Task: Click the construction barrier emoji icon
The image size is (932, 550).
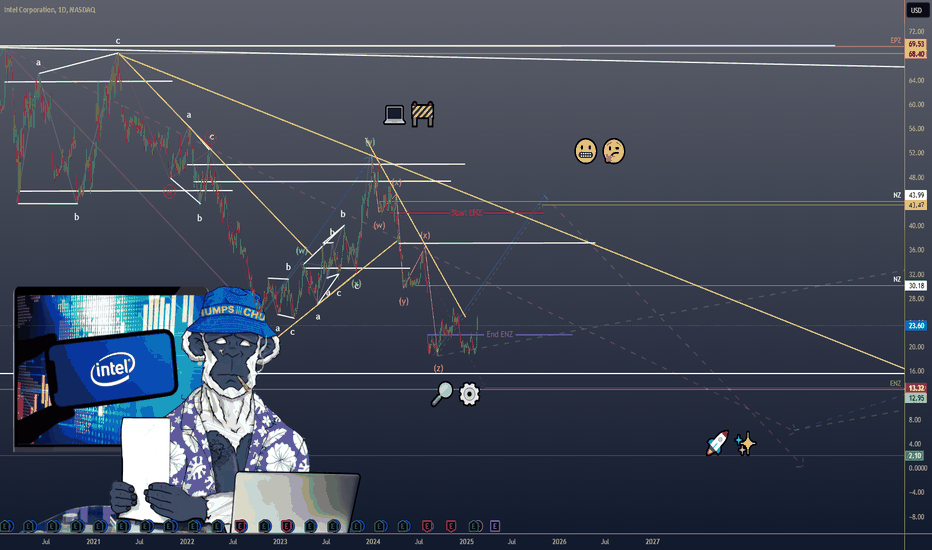Action: 423,114
